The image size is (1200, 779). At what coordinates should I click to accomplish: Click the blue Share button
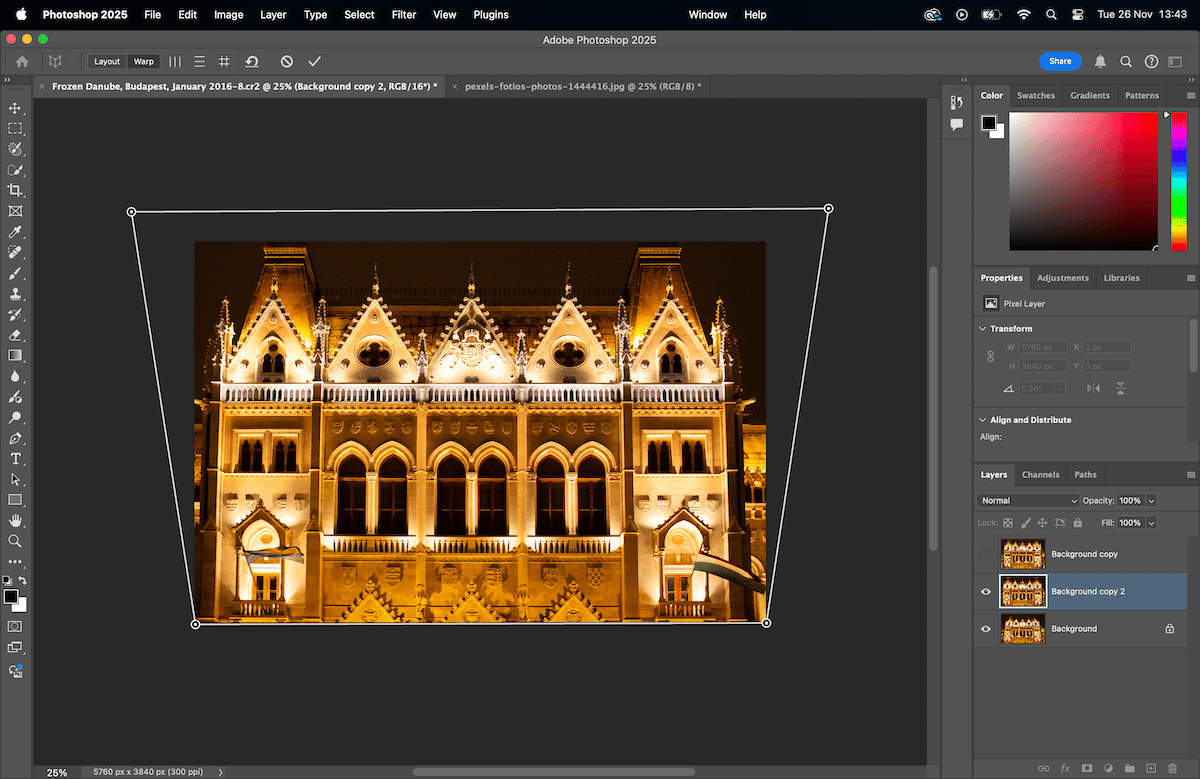pyautogui.click(x=1060, y=61)
